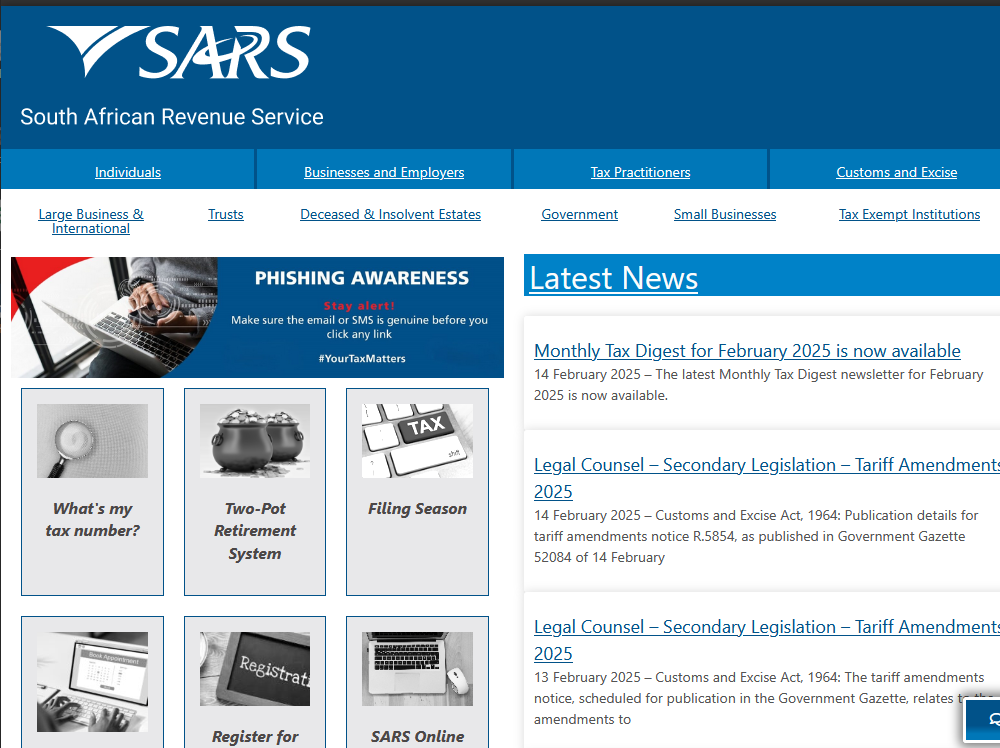Open Tax Exempt Institutions link
1000x748 pixels.
pos(909,214)
